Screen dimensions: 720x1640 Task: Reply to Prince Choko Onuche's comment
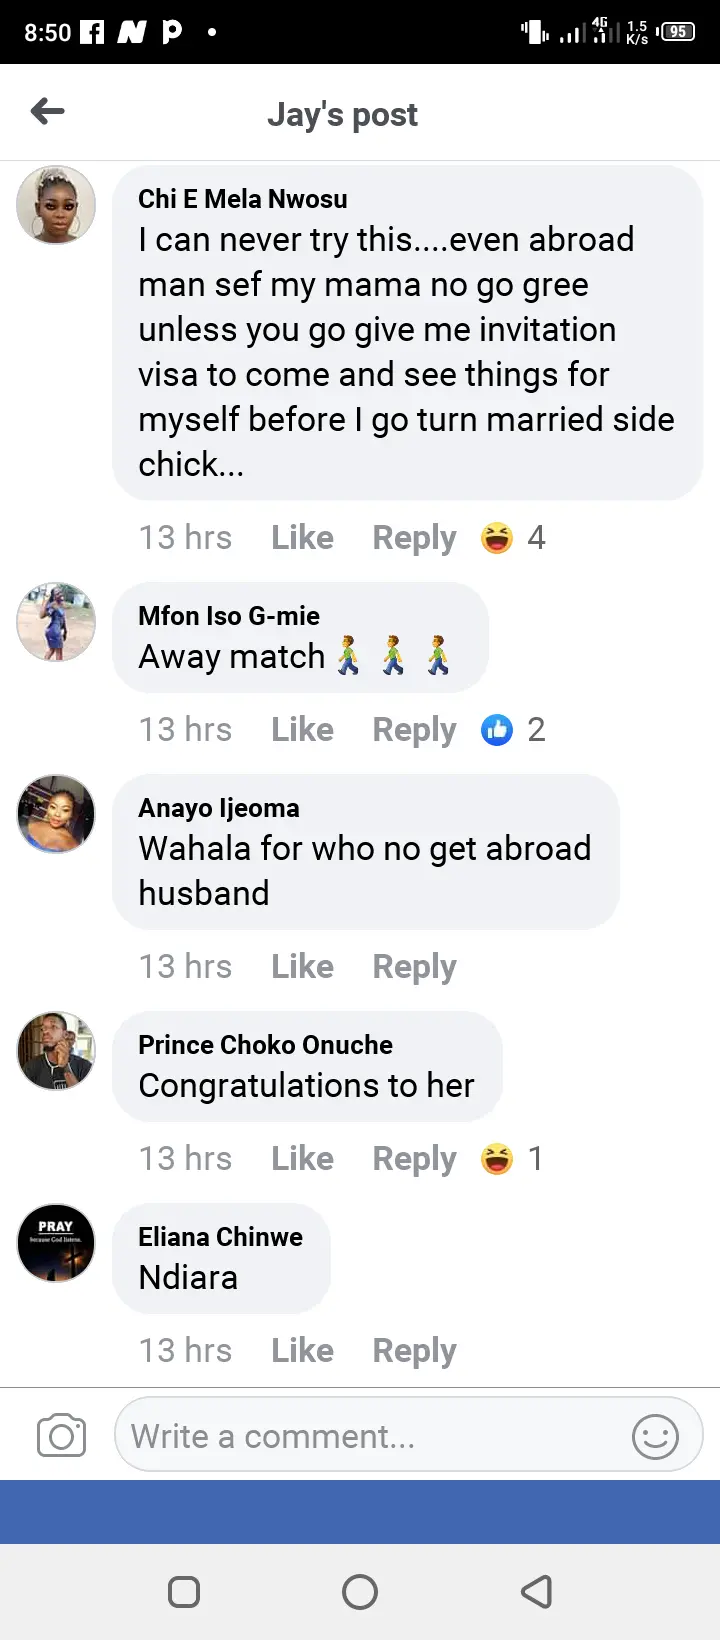pos(414,1159)
